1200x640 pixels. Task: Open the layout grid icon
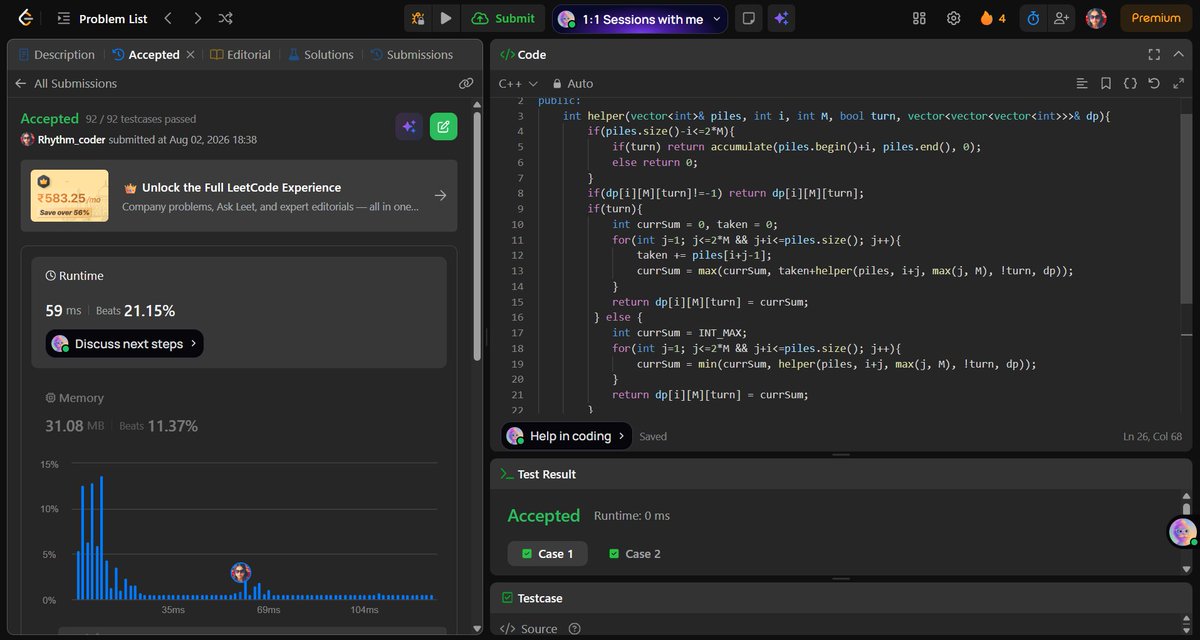[920, 18]
